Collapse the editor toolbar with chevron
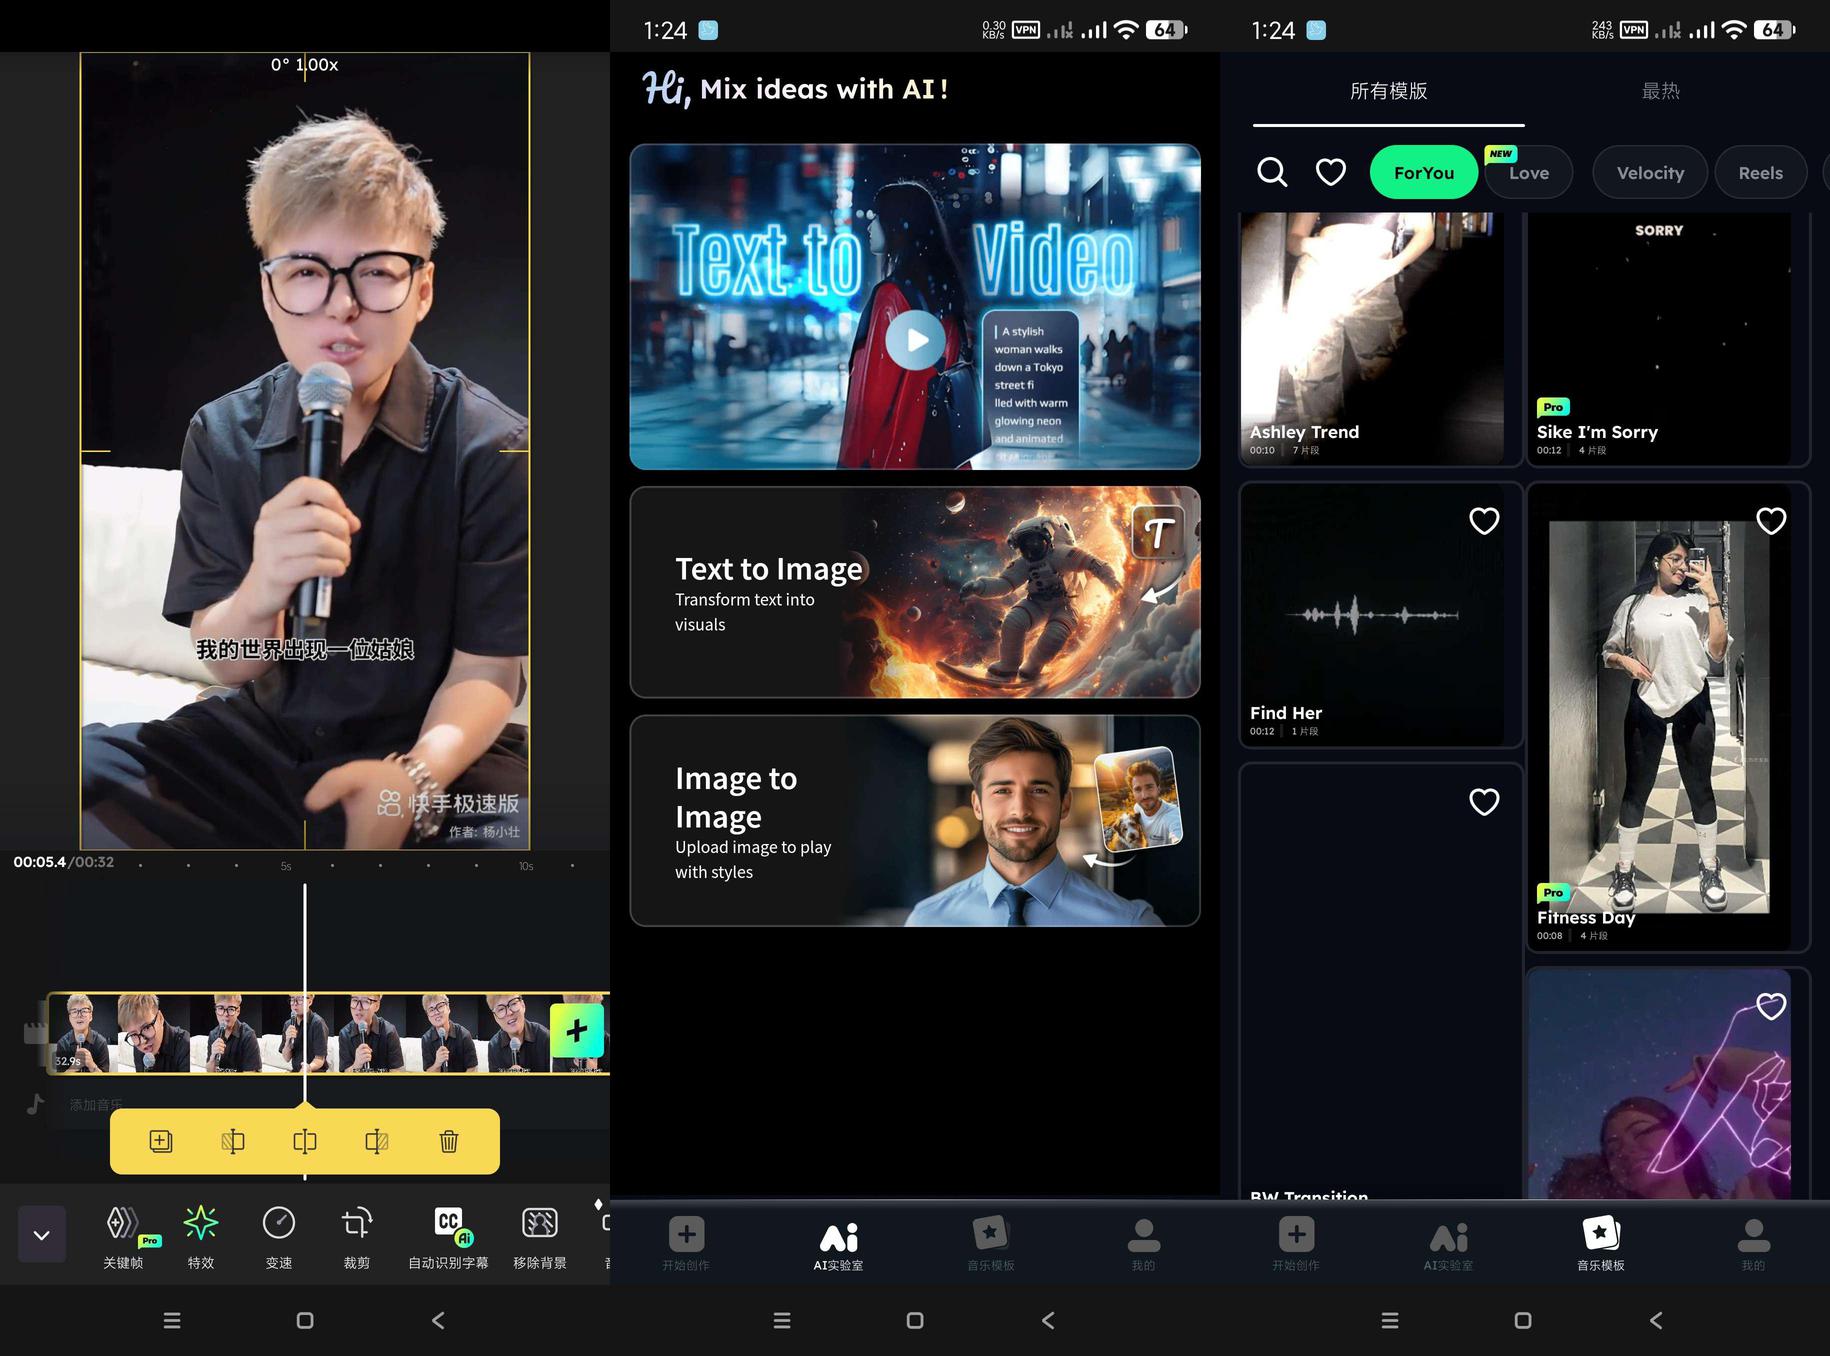 [42, 1234]
